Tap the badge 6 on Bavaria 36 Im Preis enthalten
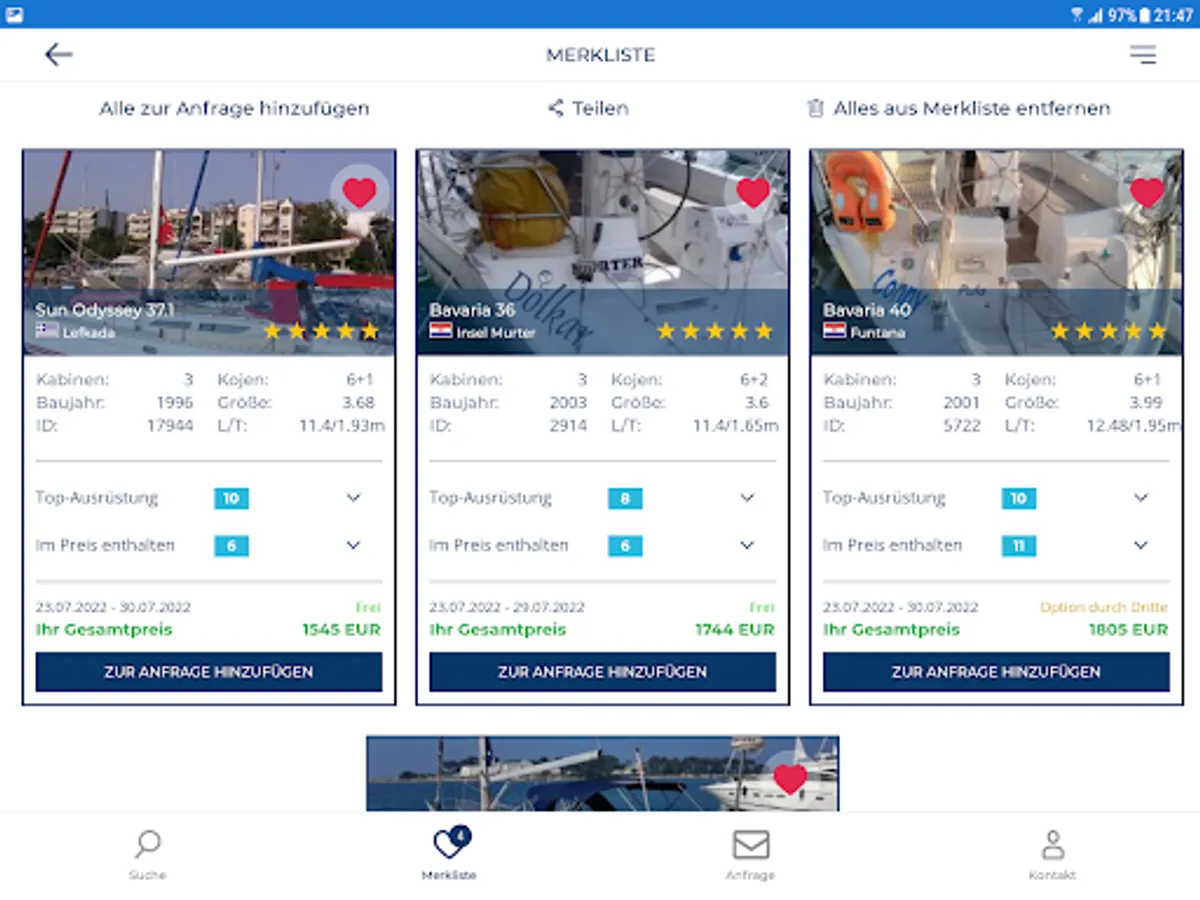Image resolution: width=1200 pixels, height=900 pixels. point(625,546)
